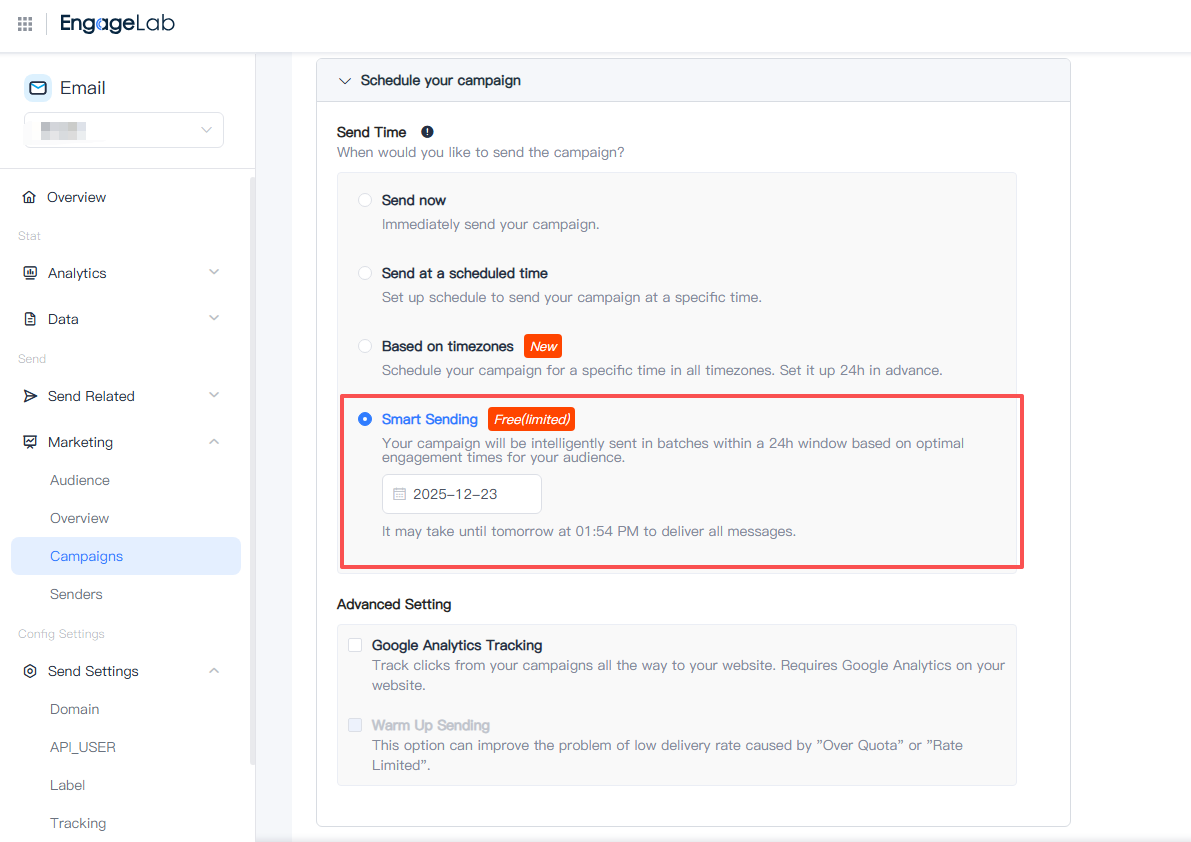
Task: Click the Data document icon
Action: (29, 319)
